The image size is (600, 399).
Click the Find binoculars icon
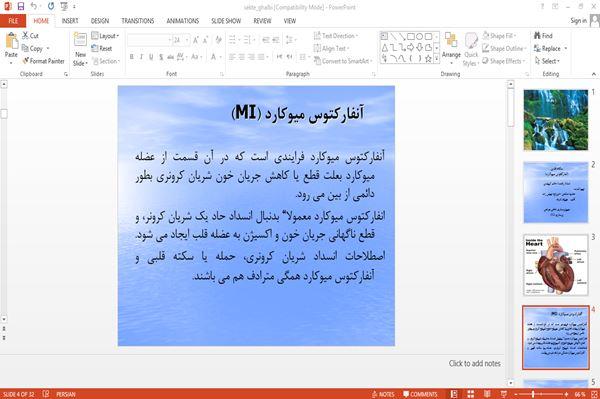coord(538,36)
